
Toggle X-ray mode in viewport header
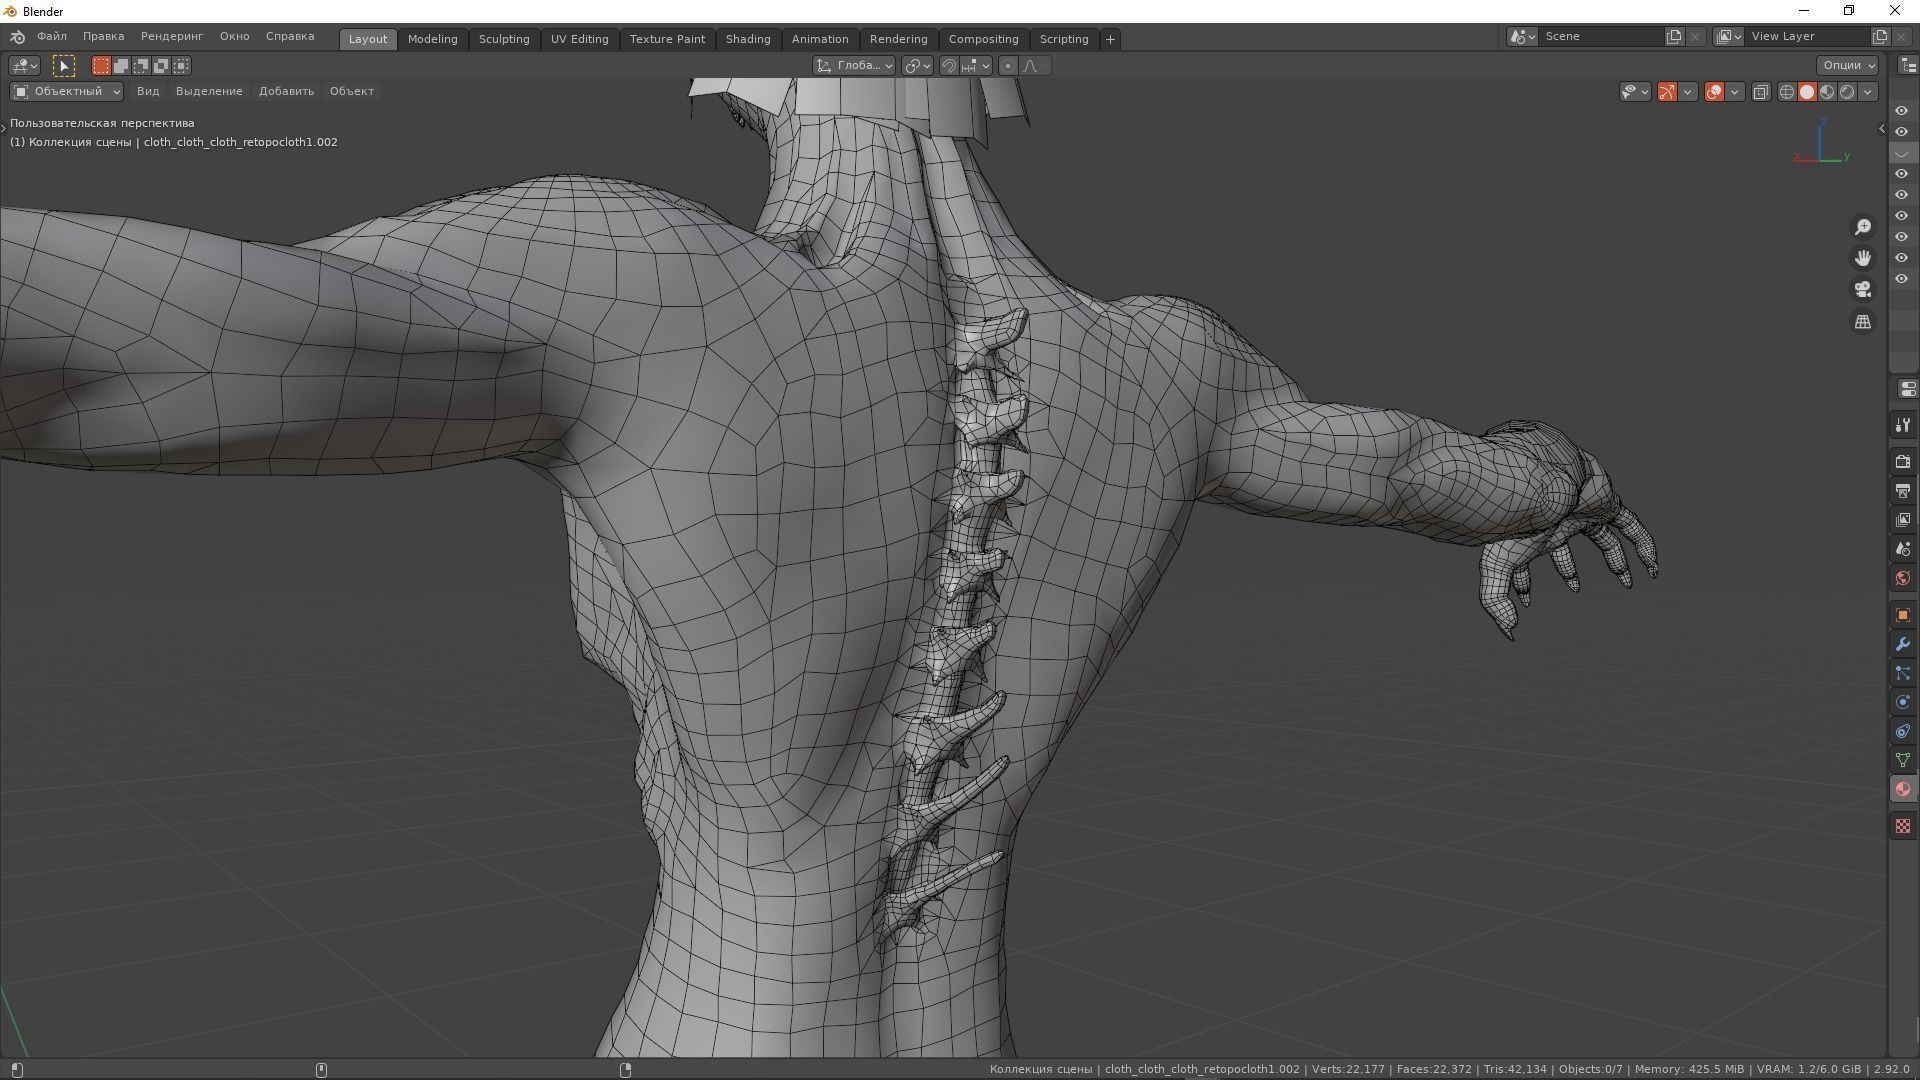click(x=1761, y=92)
